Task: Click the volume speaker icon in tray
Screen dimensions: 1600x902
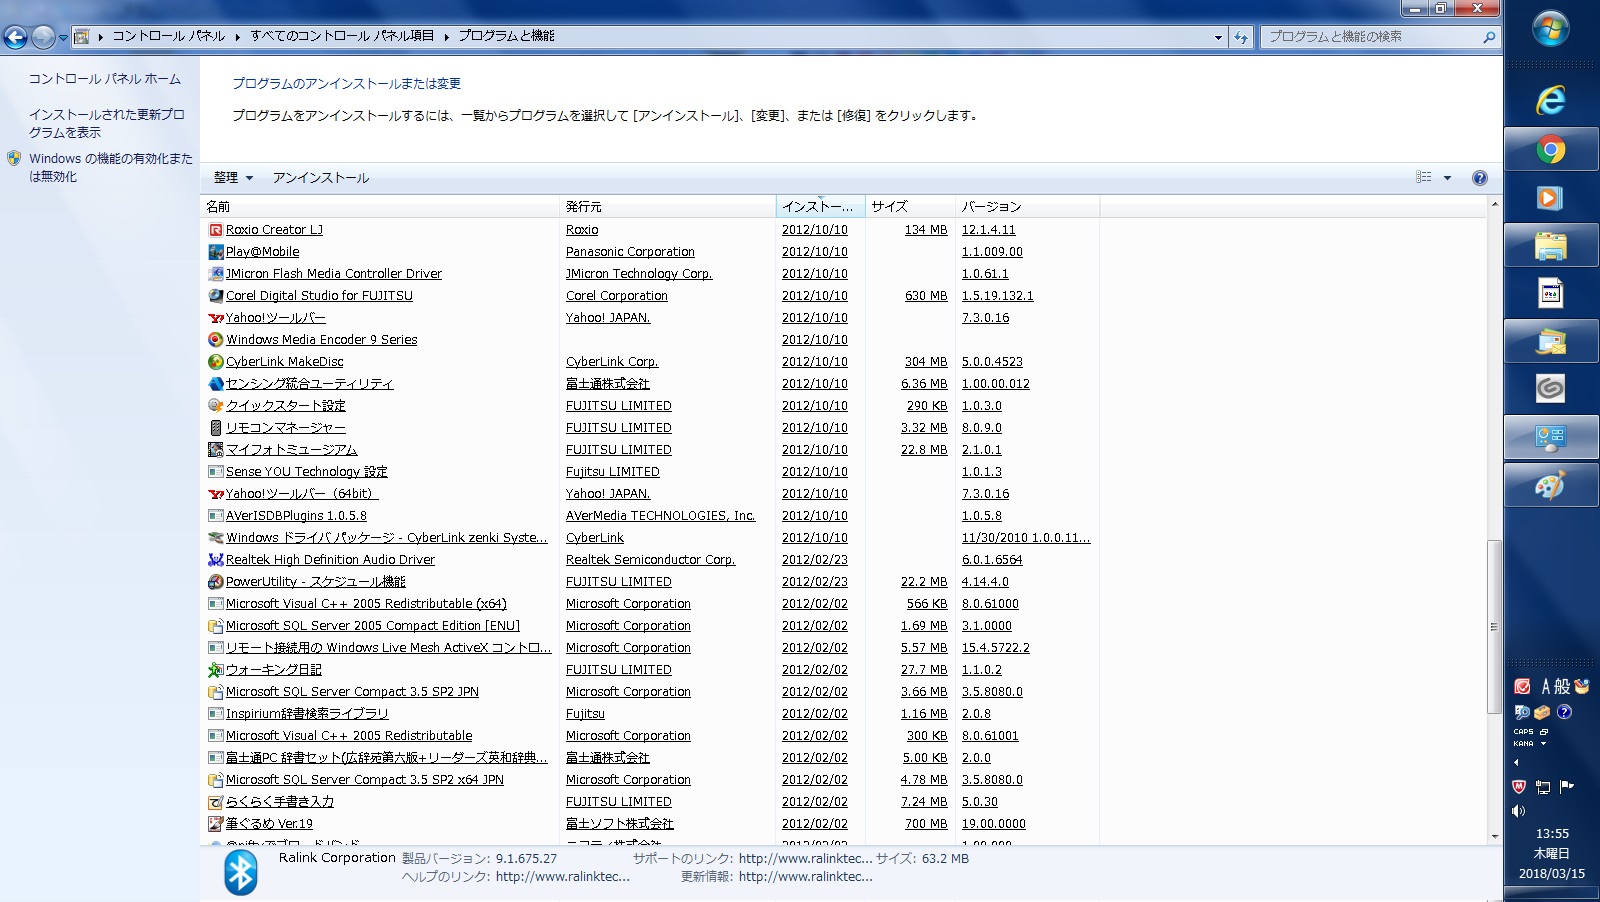Action: pyautogui.click(x=1519, y=811)
